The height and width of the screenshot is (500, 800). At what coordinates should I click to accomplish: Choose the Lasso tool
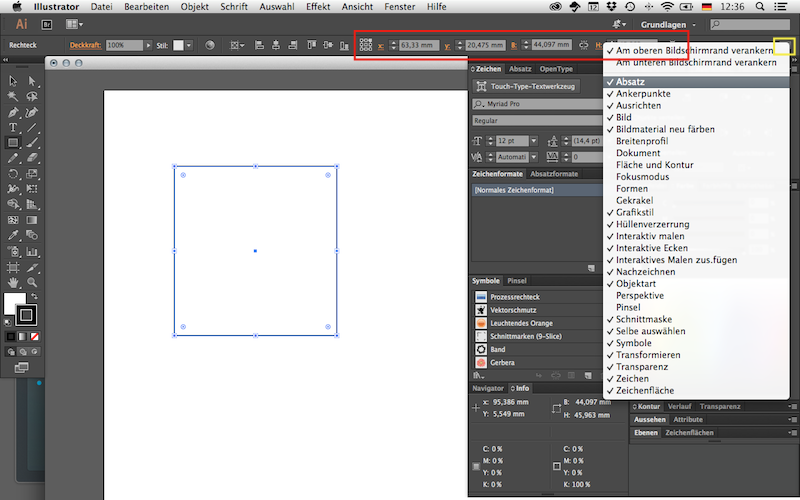[32, 96]
